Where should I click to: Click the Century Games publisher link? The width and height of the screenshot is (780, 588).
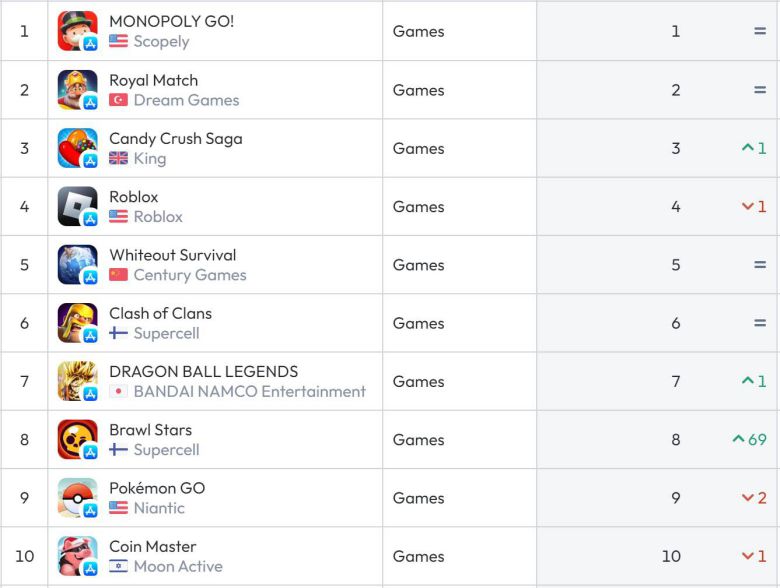point(190,275)
